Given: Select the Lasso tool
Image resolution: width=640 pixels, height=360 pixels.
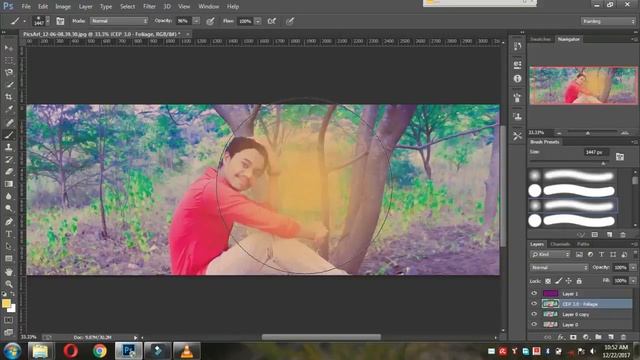Looking at the screenshot, I should 9,73.
